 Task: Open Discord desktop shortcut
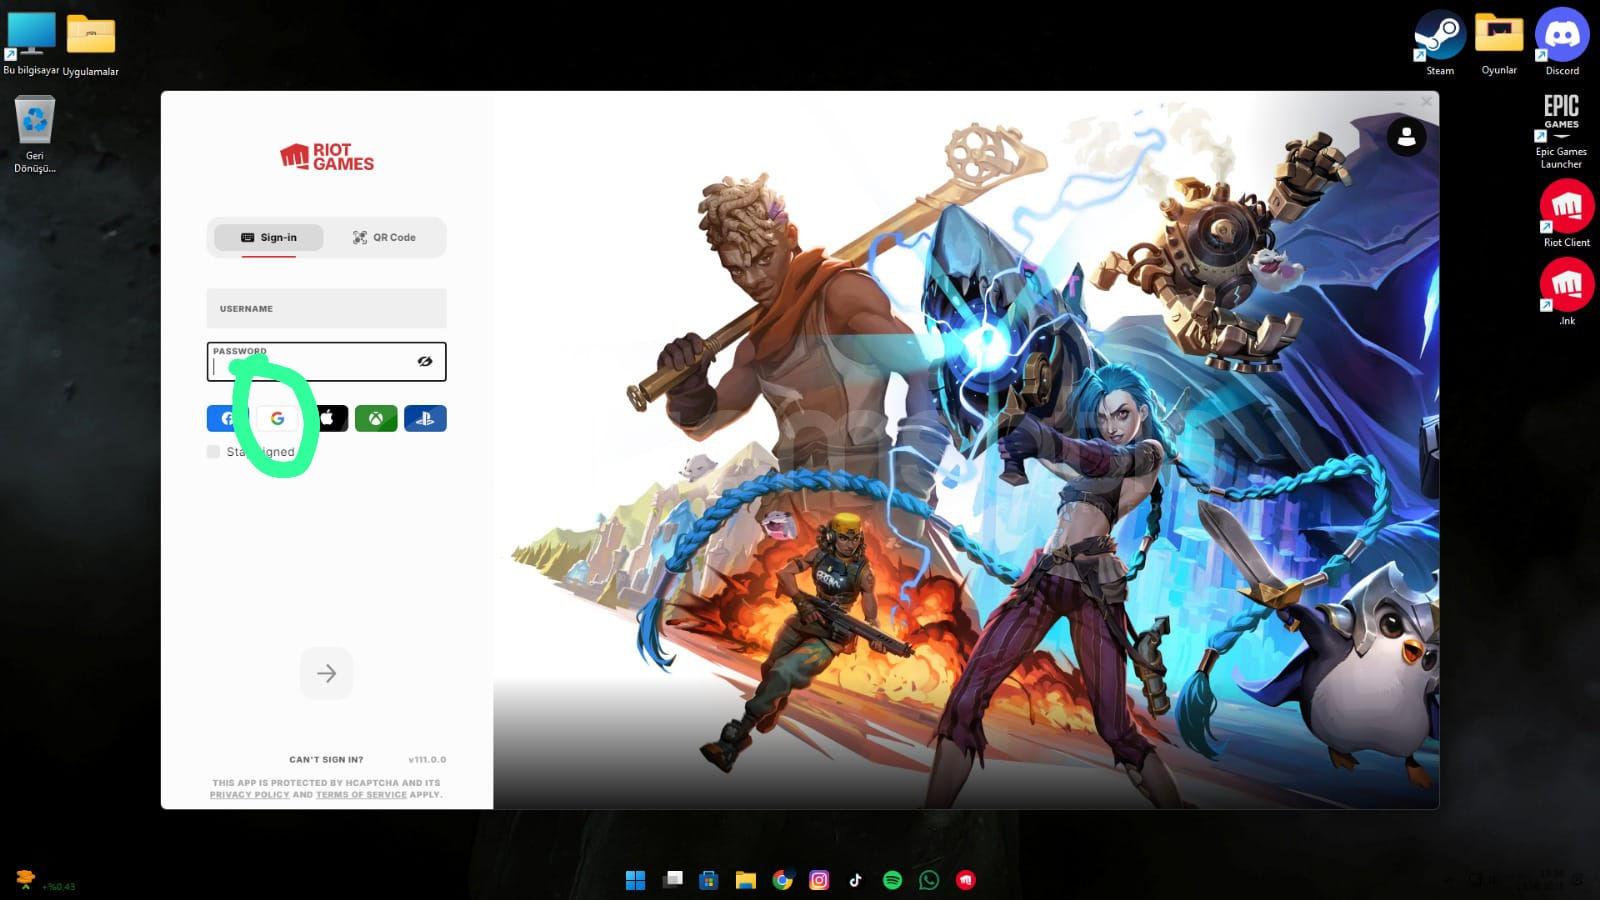[x=1562, y=38]
